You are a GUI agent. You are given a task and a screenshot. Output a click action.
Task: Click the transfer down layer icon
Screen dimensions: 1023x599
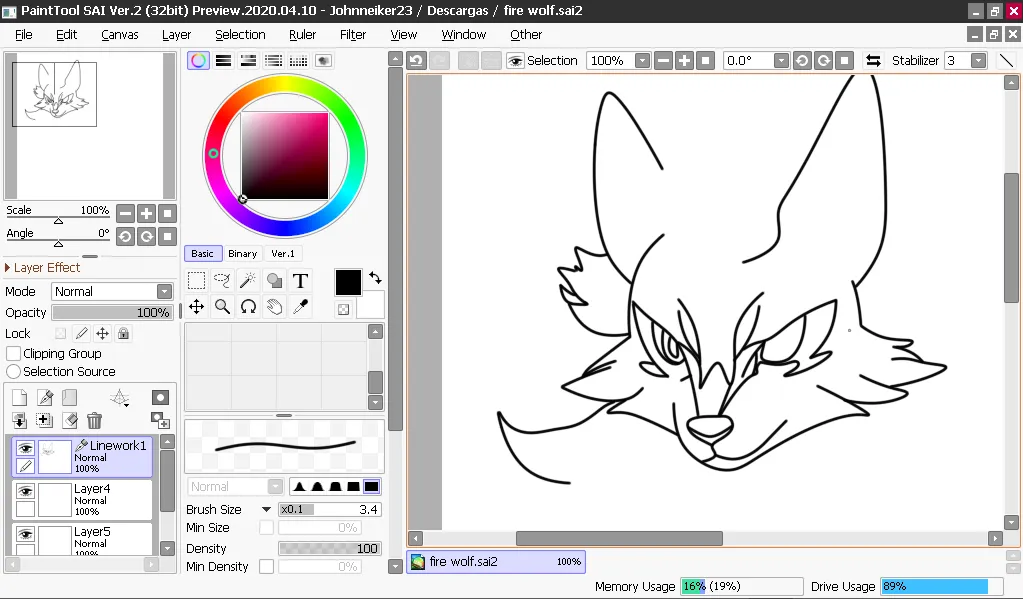pyautogui.click(x=20, y=420)
